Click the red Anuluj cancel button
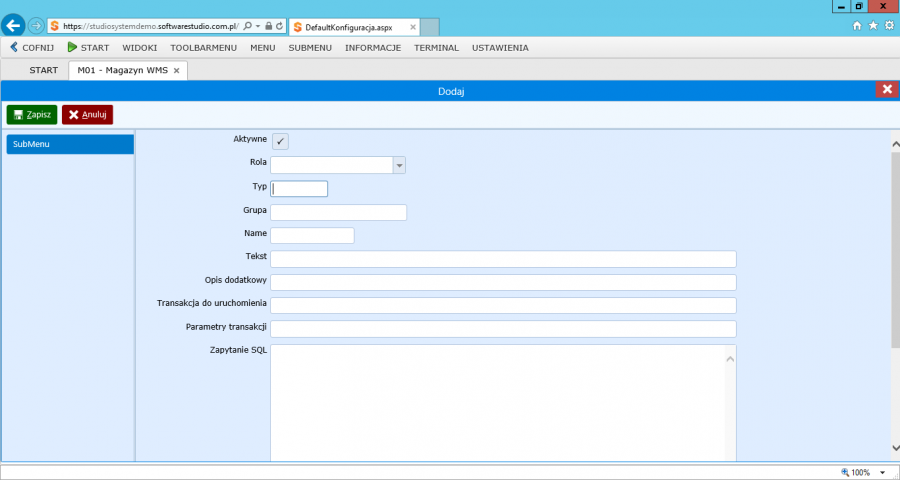This screenshot has width=900, height=480. (x=87, y=114)
